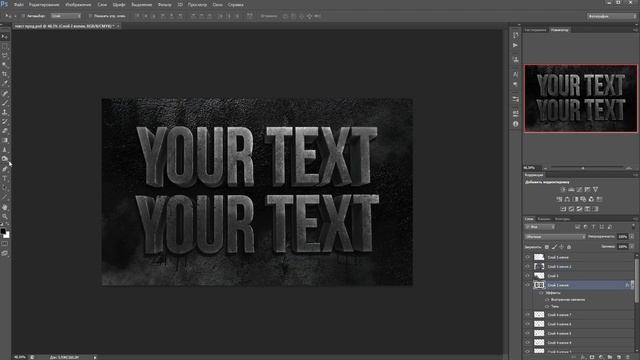Open the Фильтр menu
This screenshot has height=360, width=640.
[x=164, y=5]
